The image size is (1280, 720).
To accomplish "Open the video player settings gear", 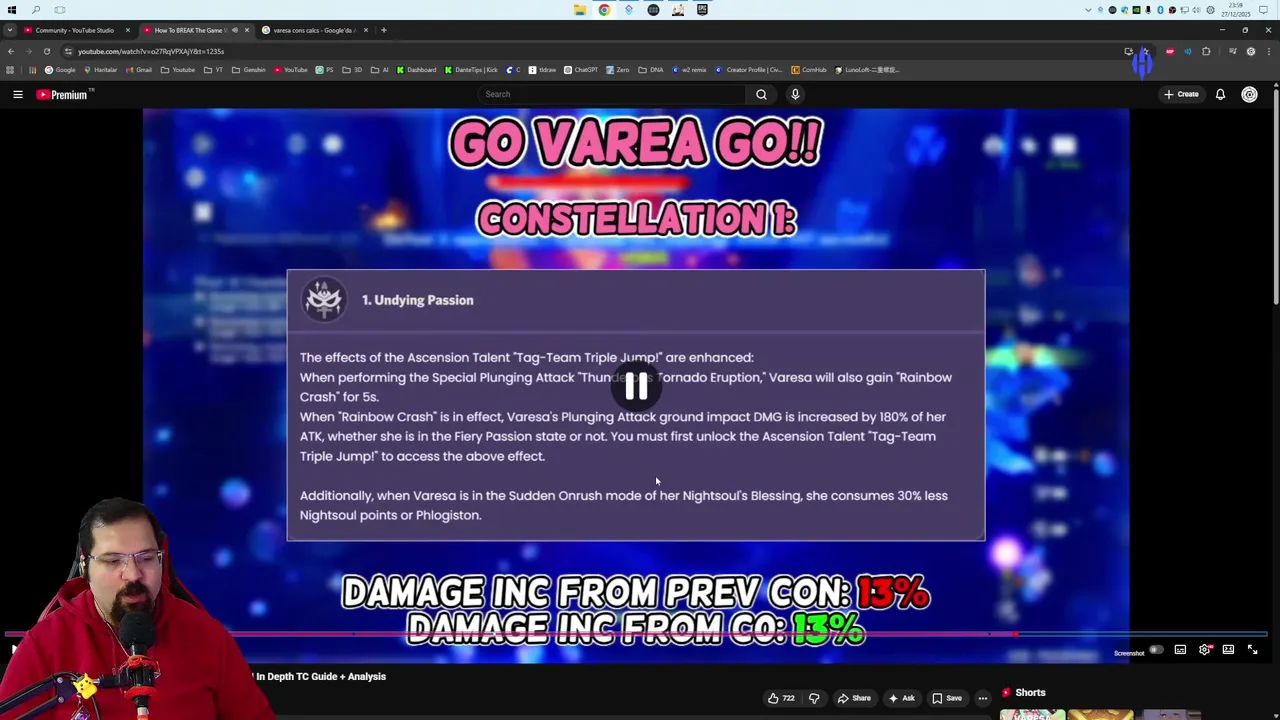I will 1204,650.
